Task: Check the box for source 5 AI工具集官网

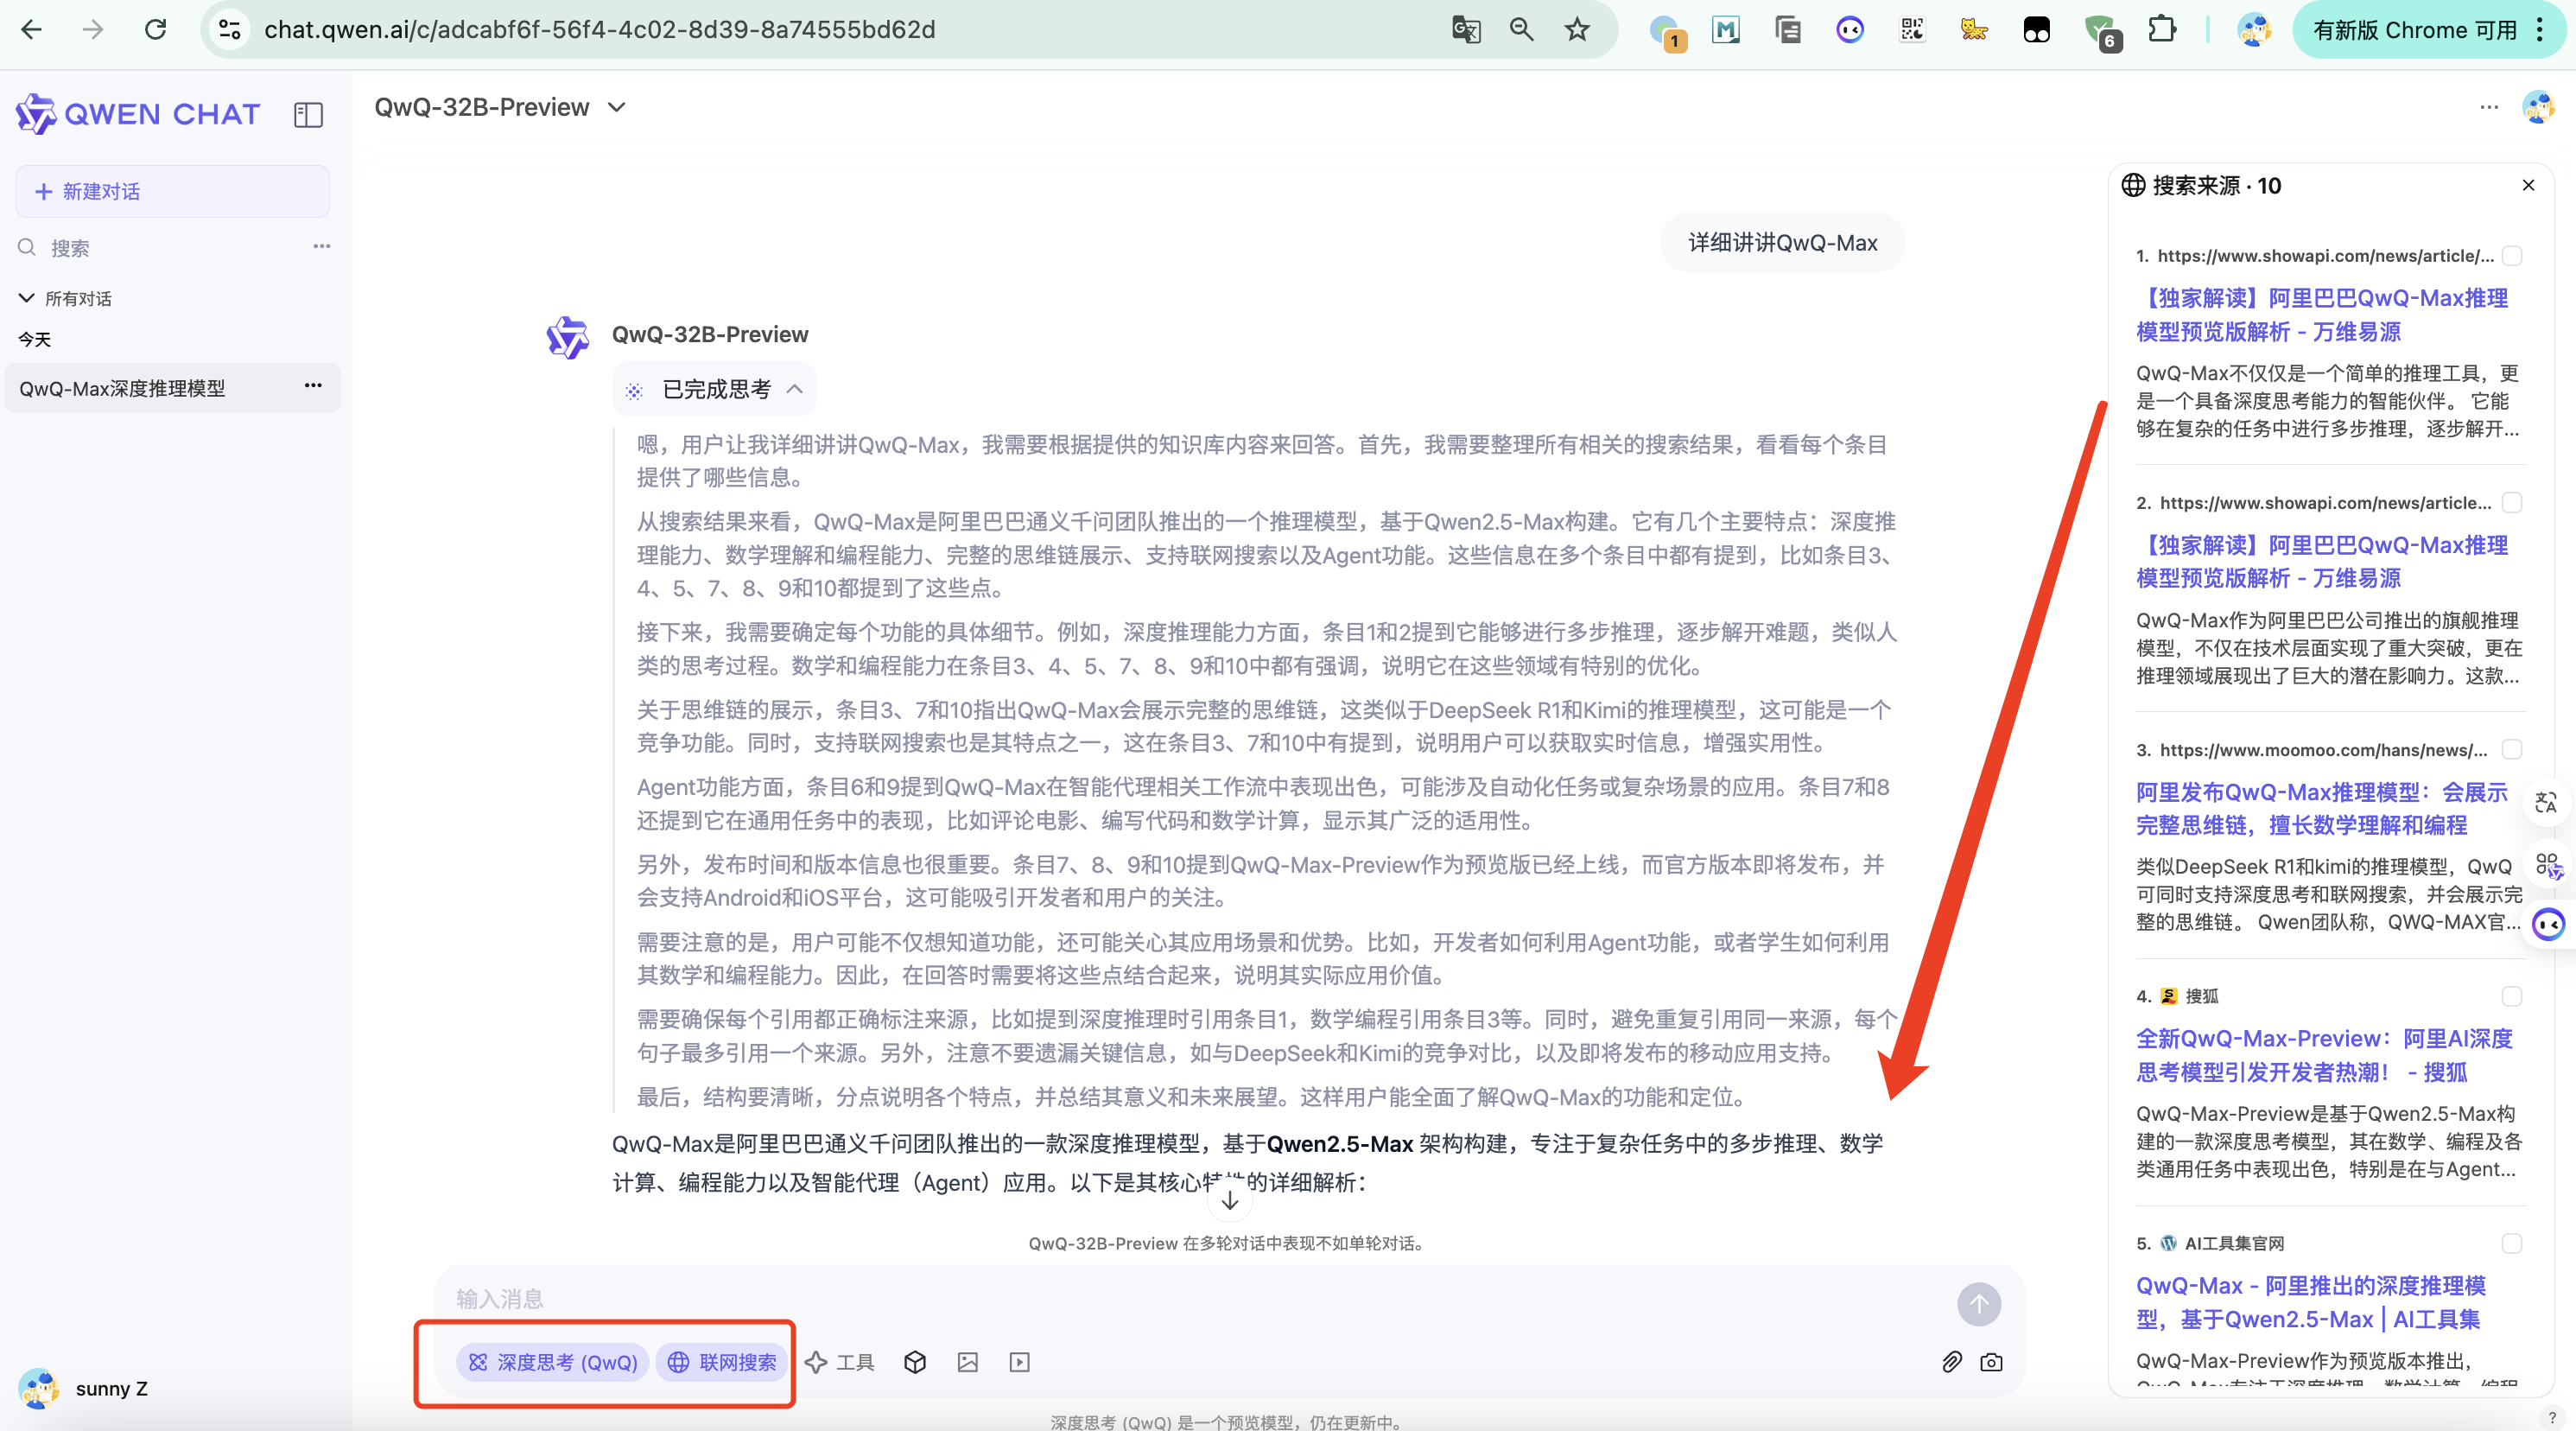Action: (2512, 1243)
